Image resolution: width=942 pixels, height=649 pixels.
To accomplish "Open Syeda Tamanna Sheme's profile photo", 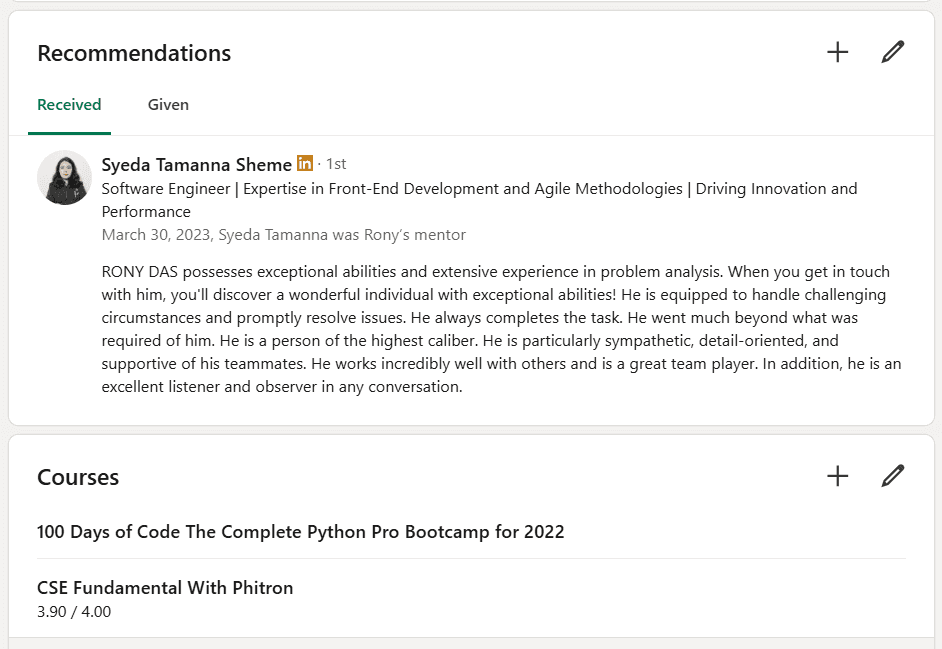I will click(65, 178).
